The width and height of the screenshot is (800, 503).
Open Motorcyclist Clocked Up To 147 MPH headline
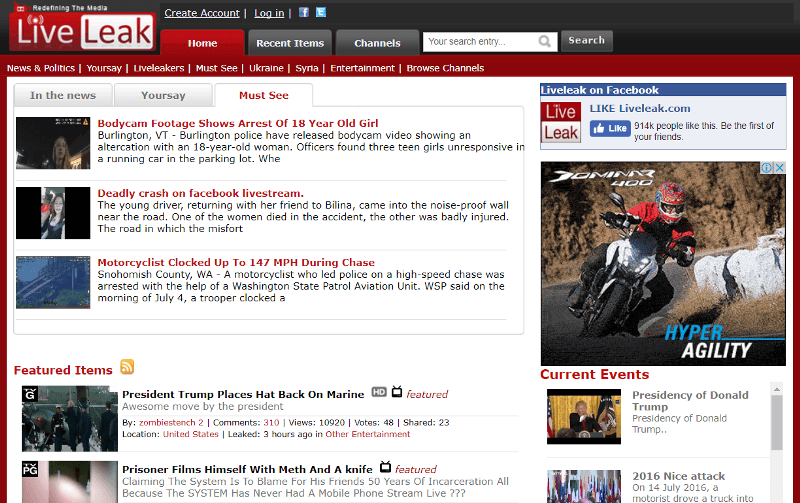click(236, 263)
